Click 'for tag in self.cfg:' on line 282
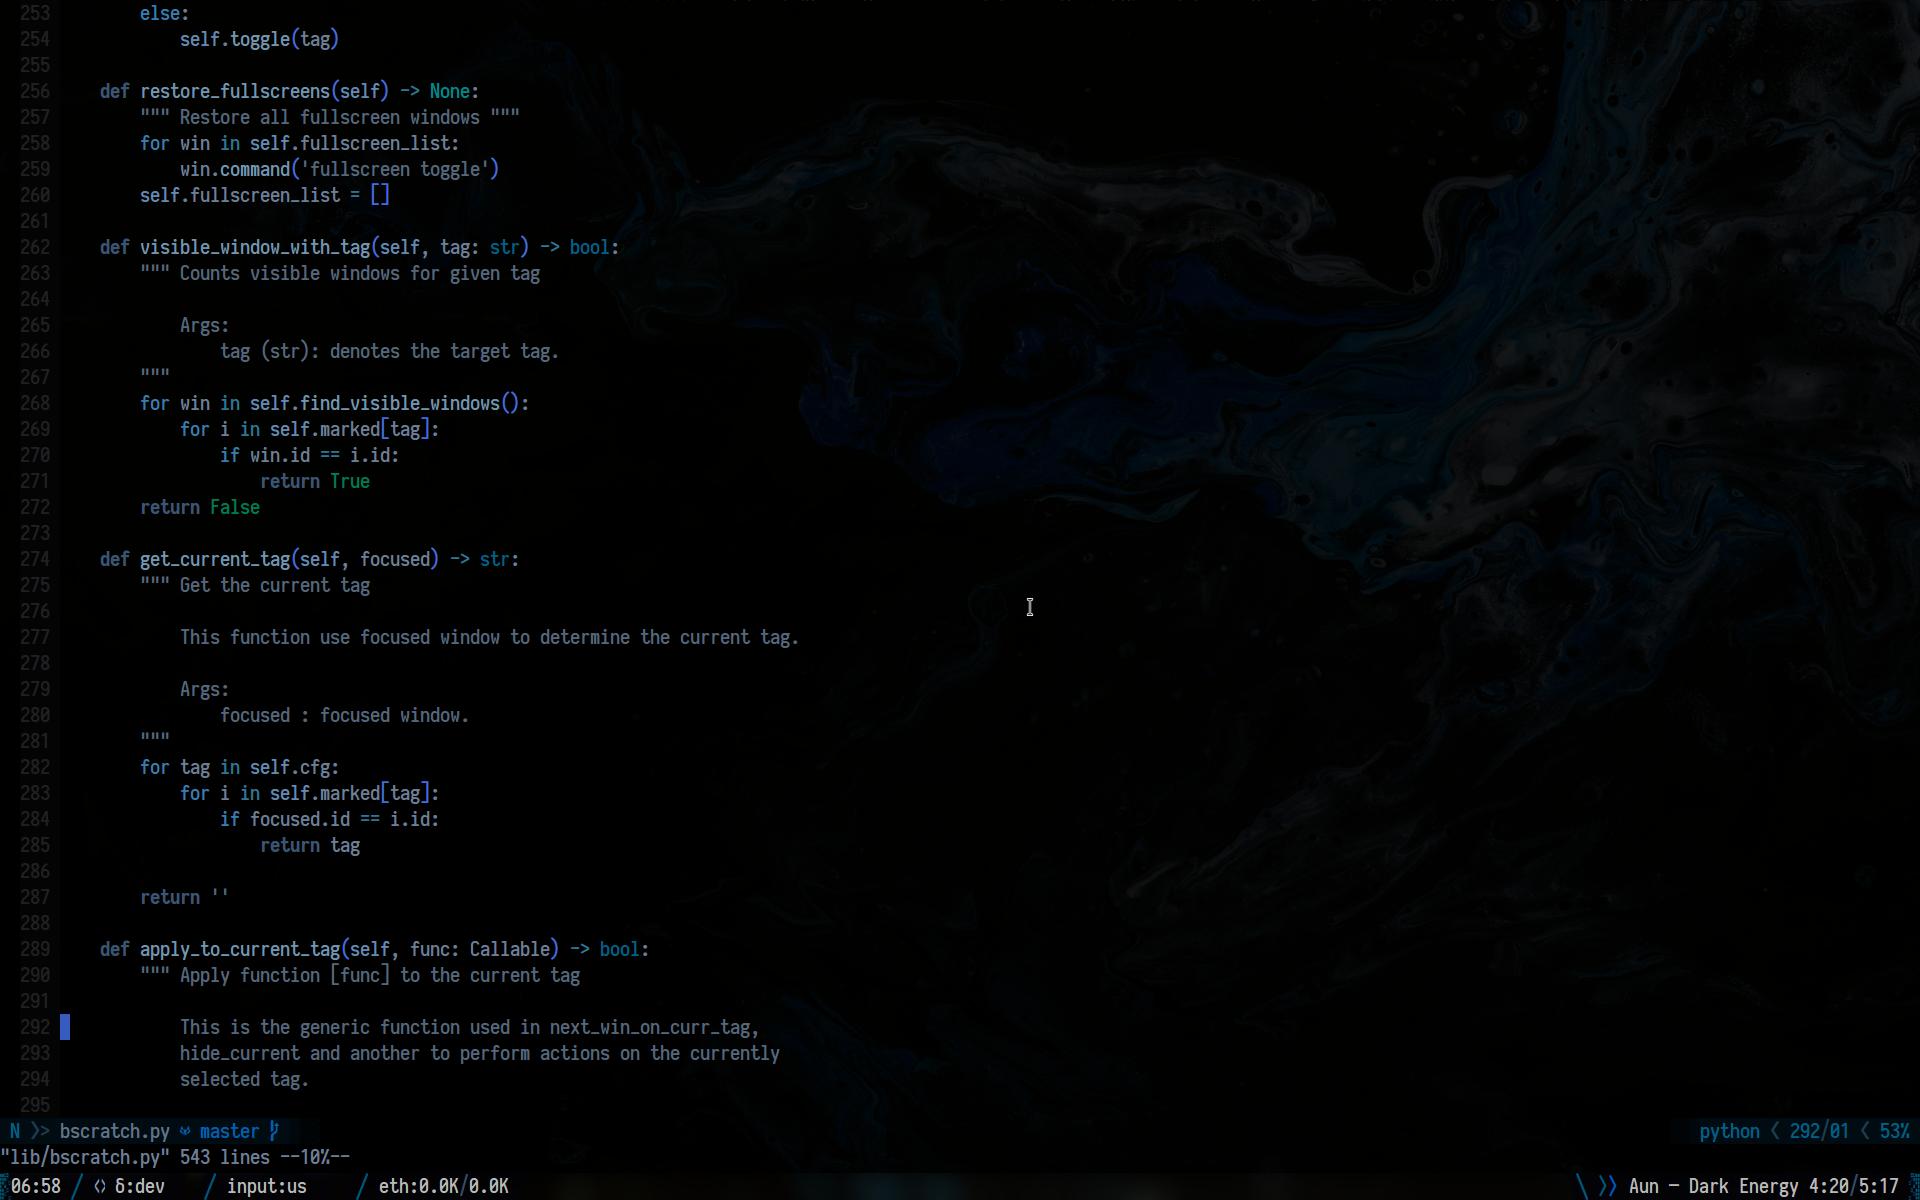The height and width of the screenshot is (1200, 1920). [240, 767]
